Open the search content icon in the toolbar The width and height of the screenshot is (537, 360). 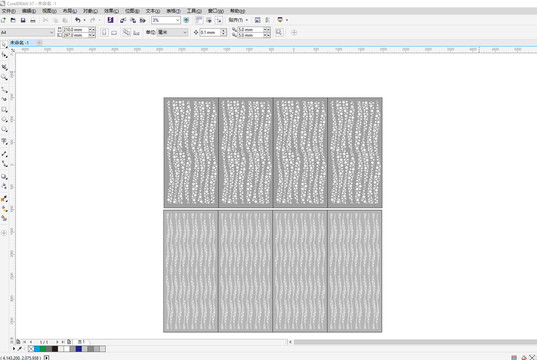click(x=110, y=20)
